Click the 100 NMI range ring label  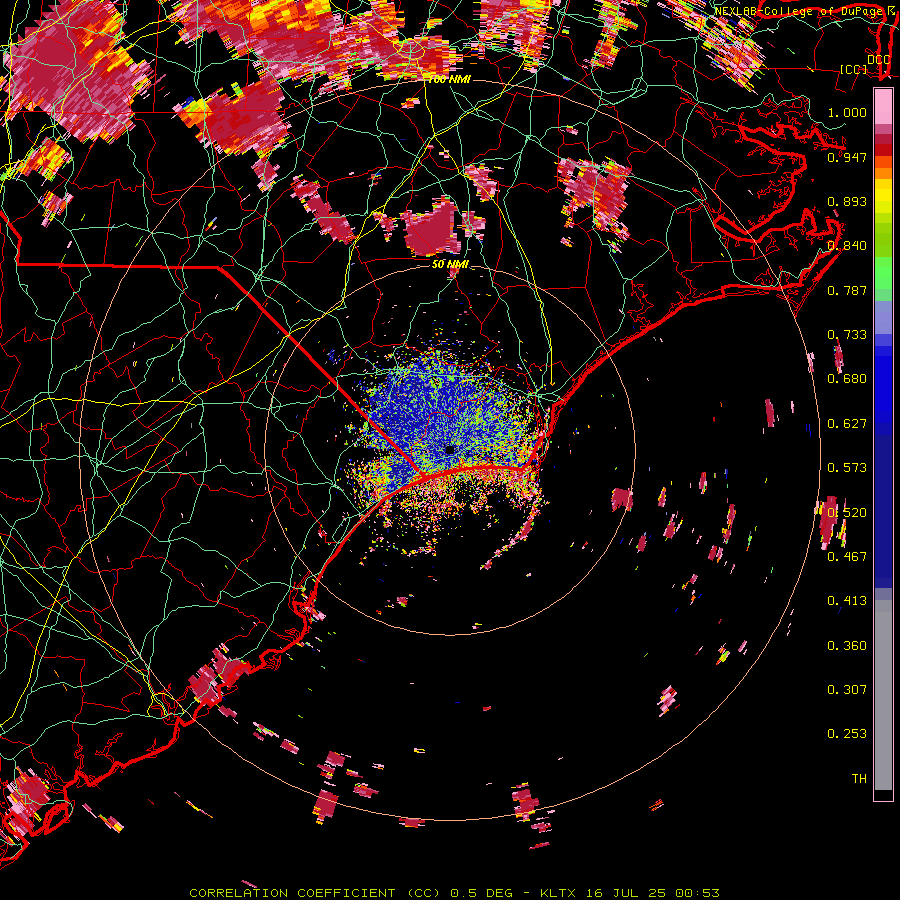[449, 80]
